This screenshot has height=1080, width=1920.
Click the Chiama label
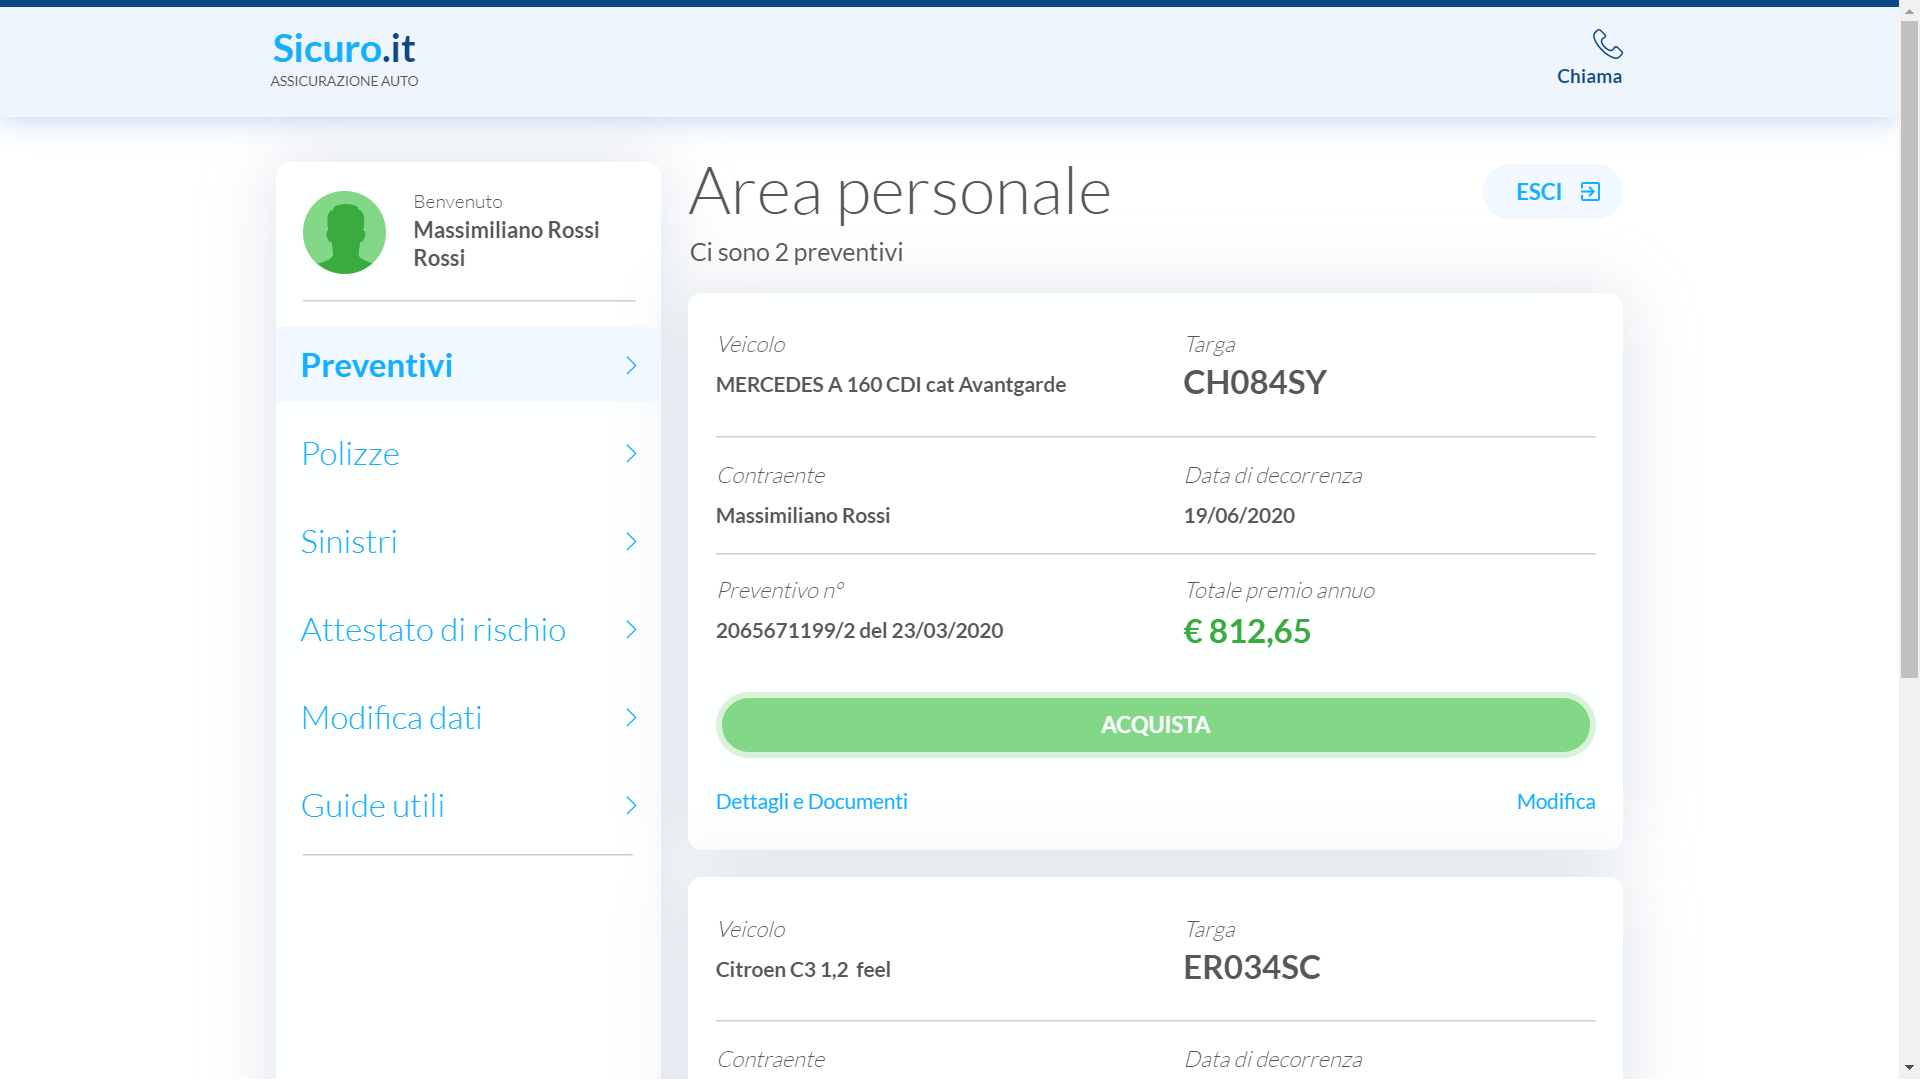(x=1589, y=77)
